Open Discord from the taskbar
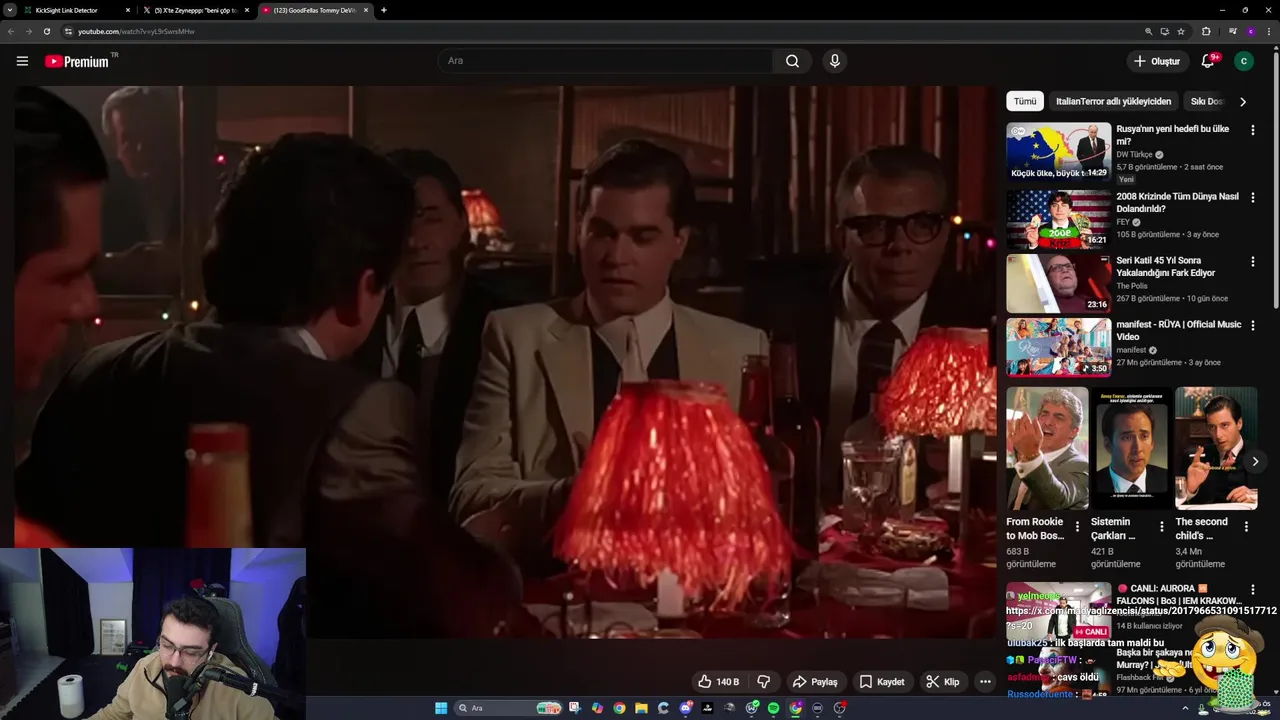1280x720 pixels. (685, 708)
